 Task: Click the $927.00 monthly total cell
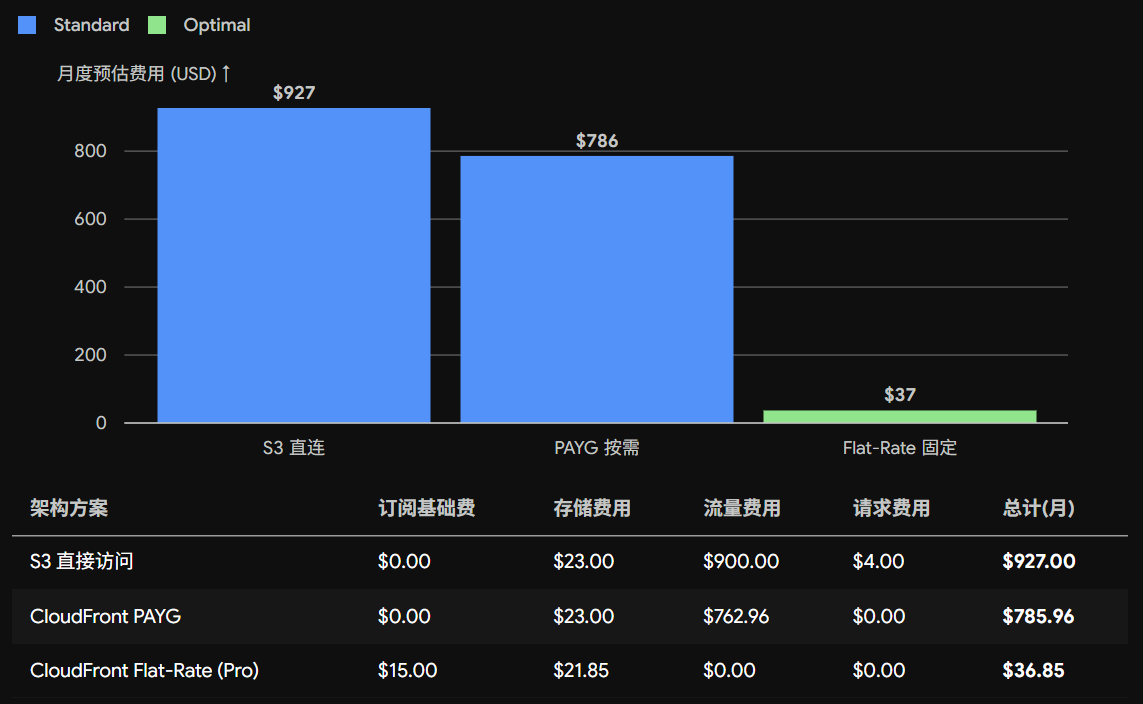pyautogui.click(x=1039, y=561)
